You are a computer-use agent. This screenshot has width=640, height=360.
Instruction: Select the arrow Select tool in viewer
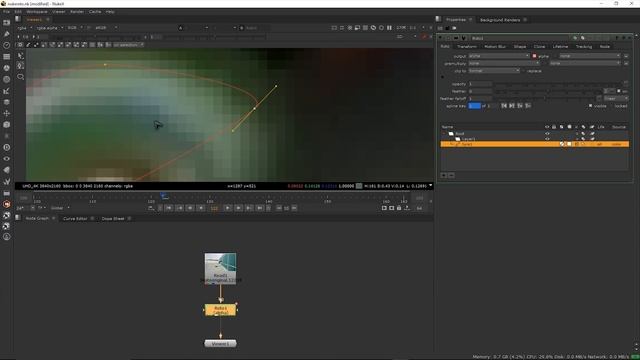pos(20,56)
